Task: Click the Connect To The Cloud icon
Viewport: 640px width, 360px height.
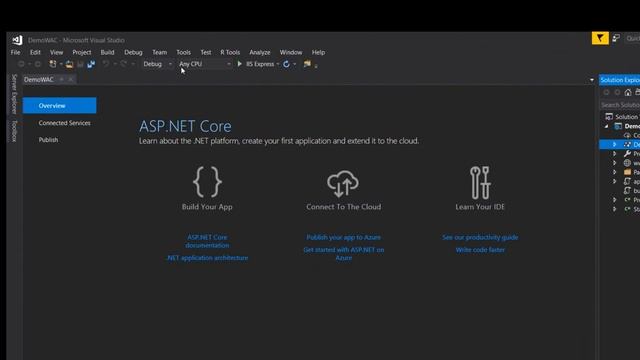Action: (343, 184)
